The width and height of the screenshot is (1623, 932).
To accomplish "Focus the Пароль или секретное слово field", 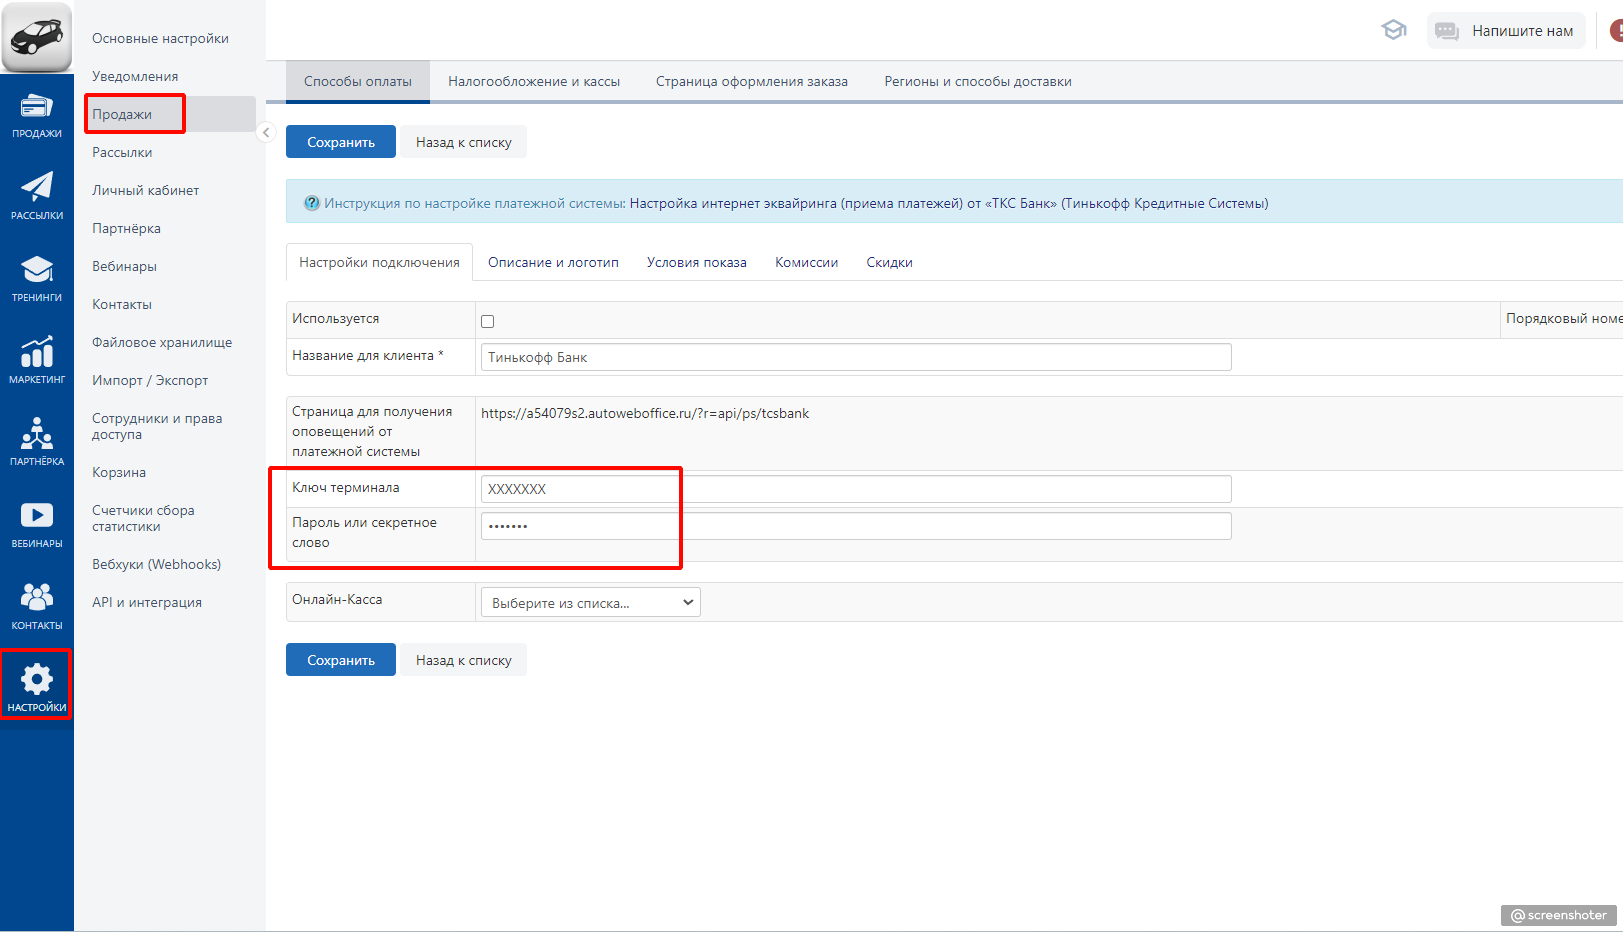I will [856, 526].
